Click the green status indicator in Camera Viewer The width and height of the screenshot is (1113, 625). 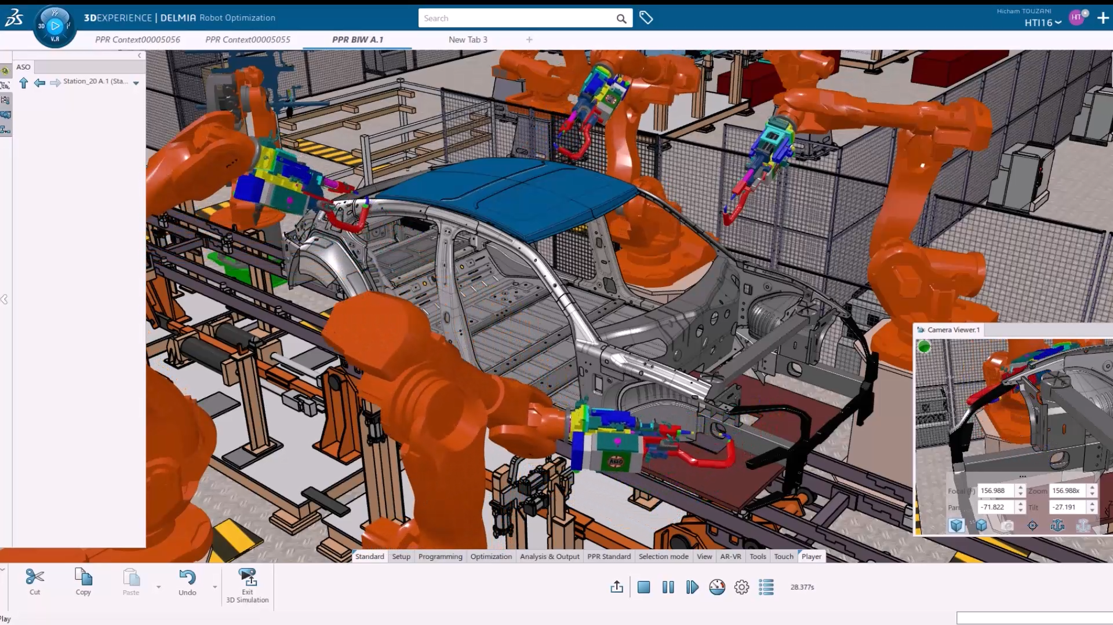[x=924, y=346]
